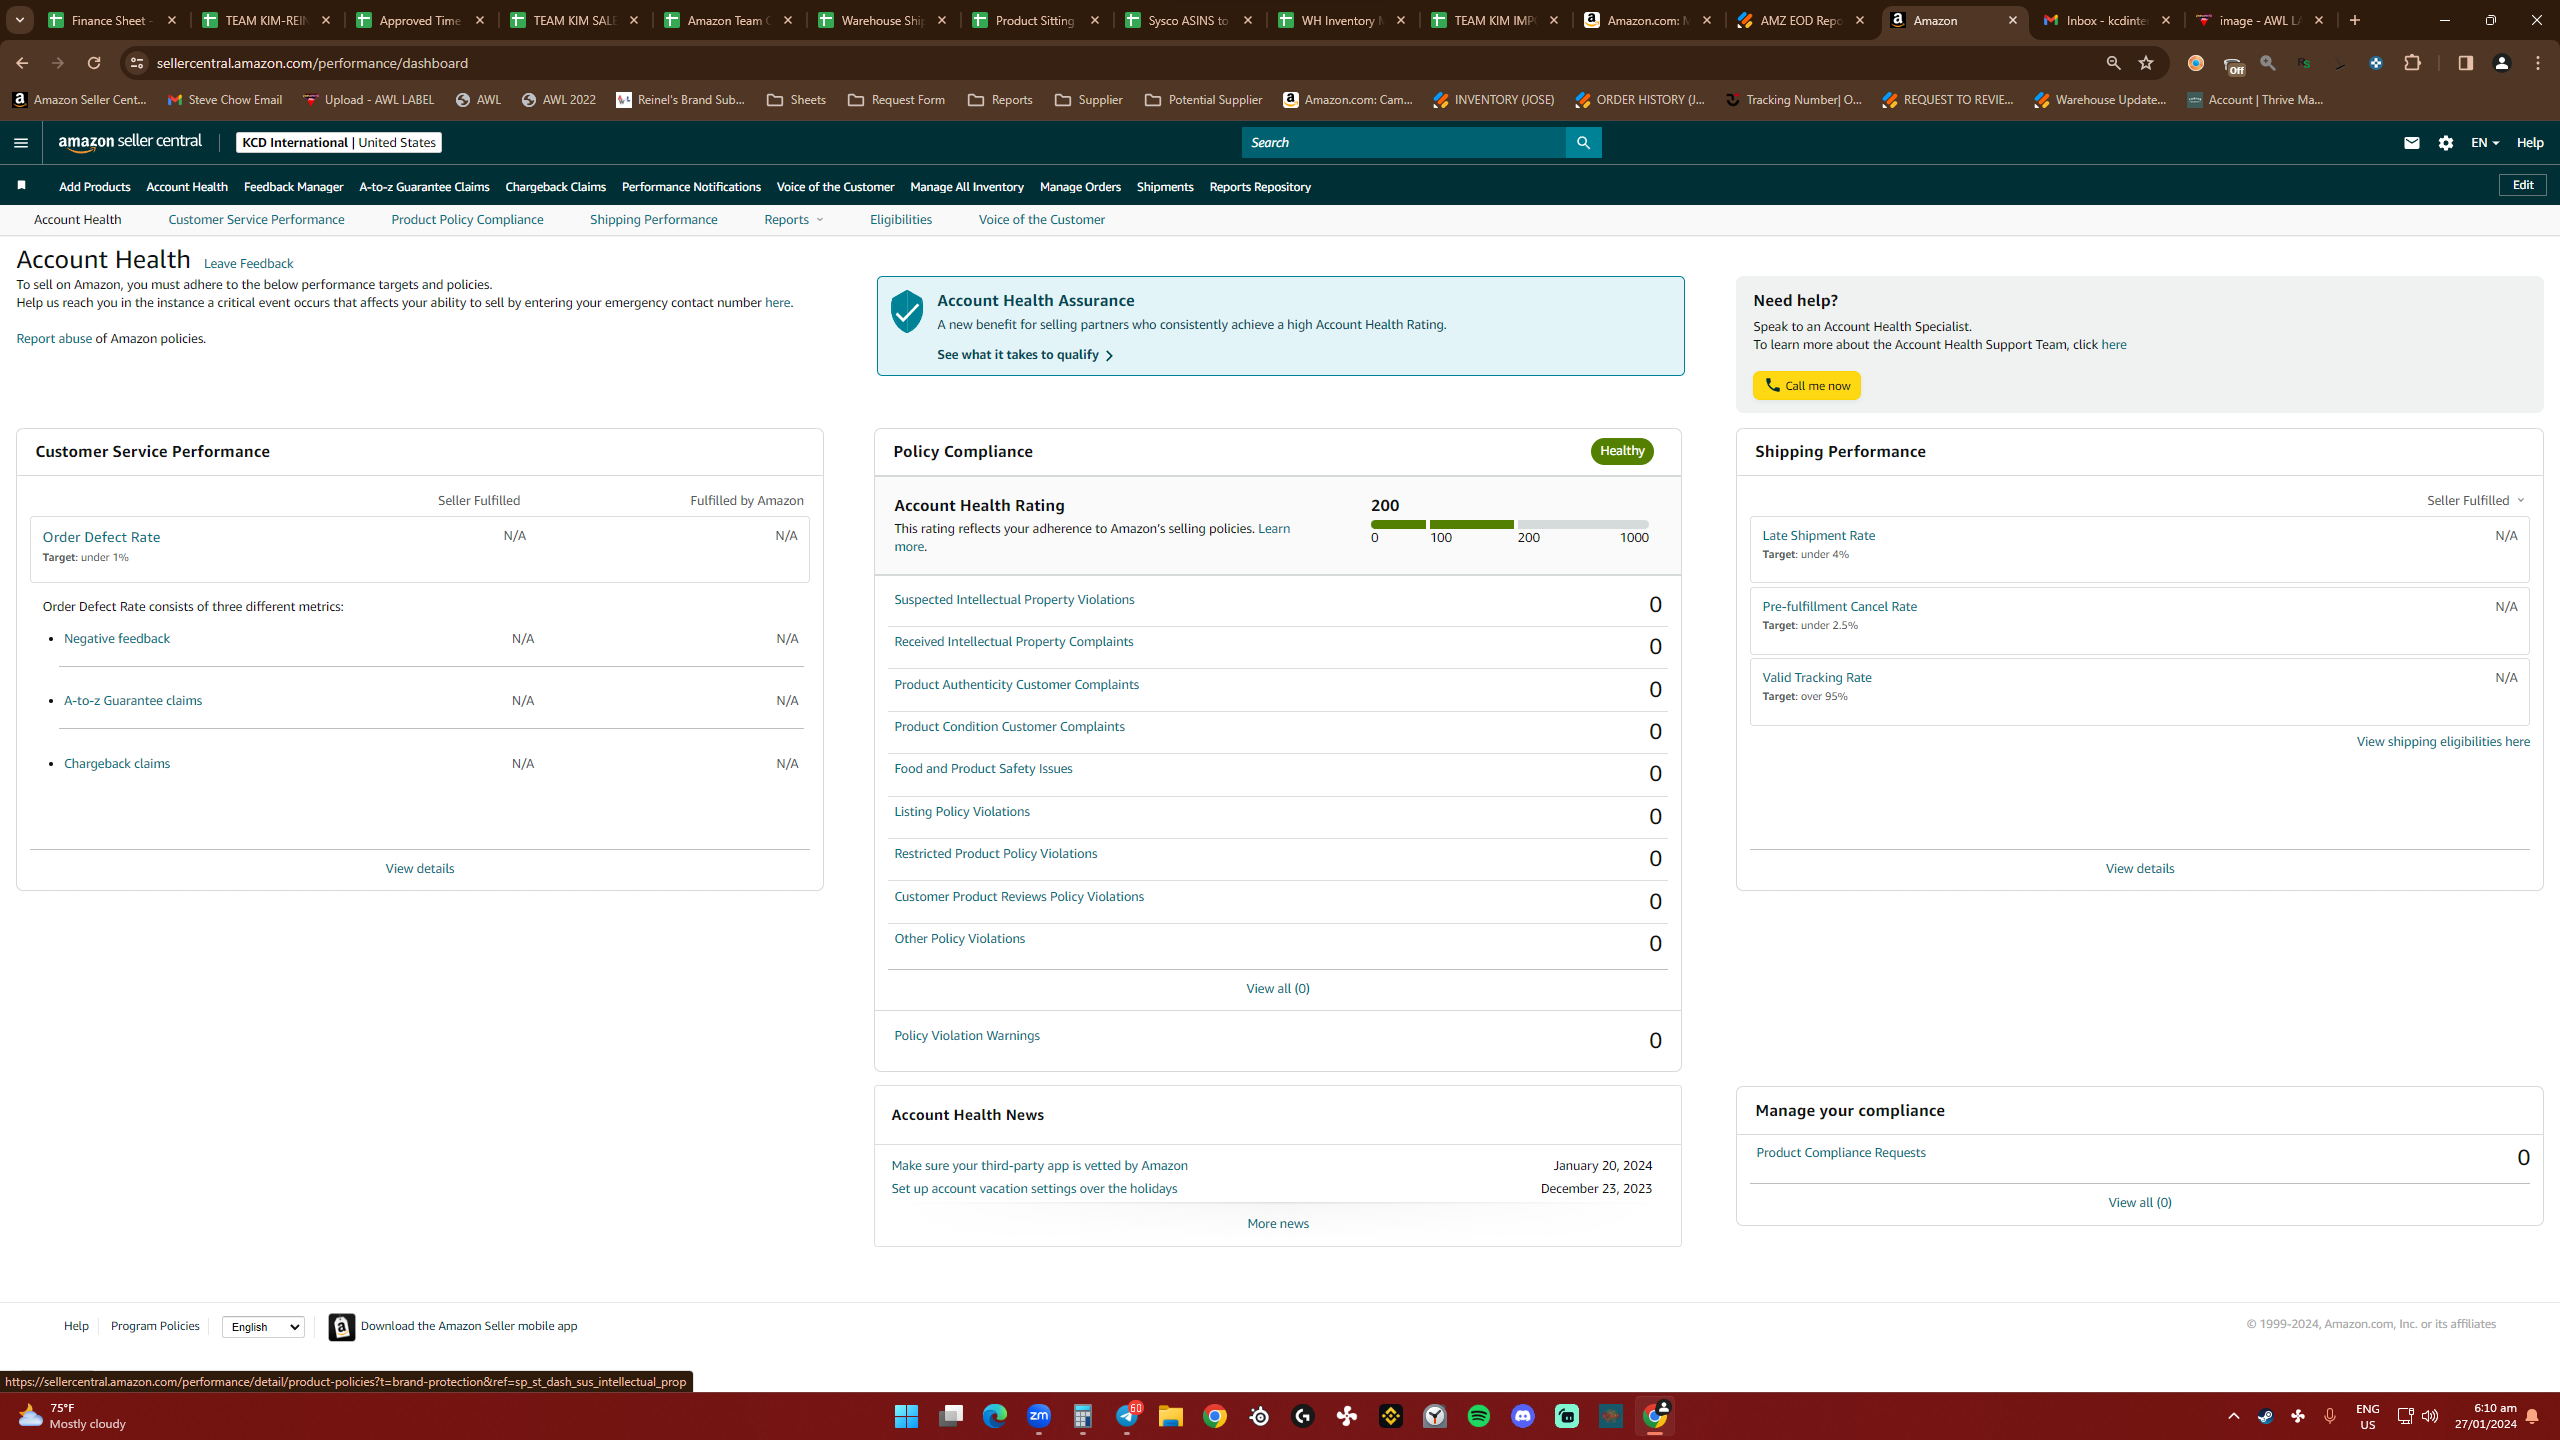Switch to the AMZ EOD Report browser tab
This screenshot has height=1440, width=2560.
pyautogui.click(x=1800, y=20)
